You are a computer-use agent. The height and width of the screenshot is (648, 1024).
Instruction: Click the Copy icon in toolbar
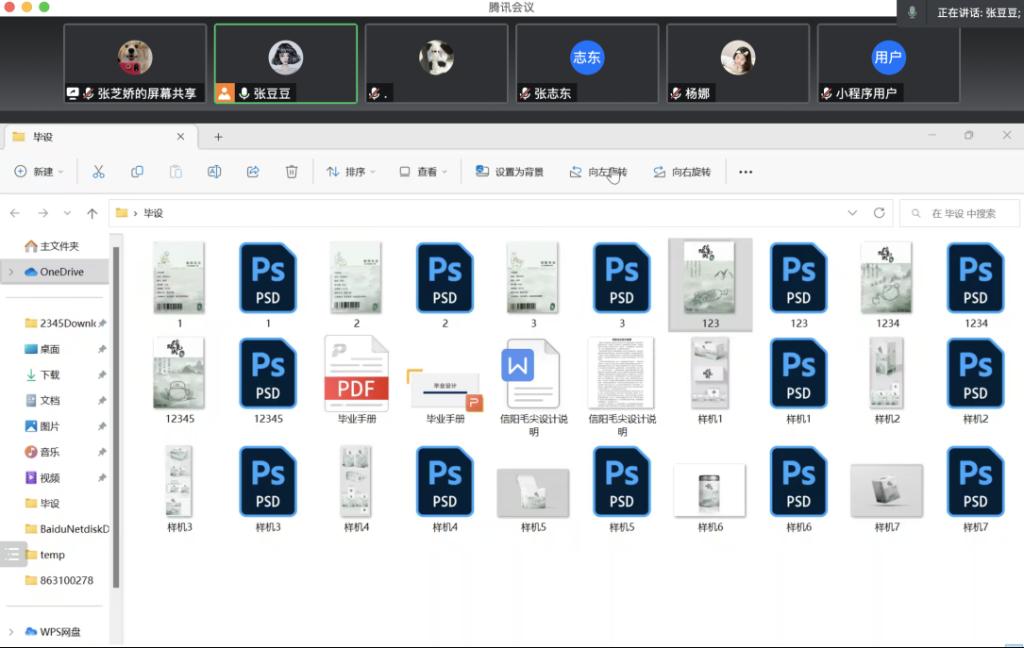pyautogui.click(x=137, y=172)
